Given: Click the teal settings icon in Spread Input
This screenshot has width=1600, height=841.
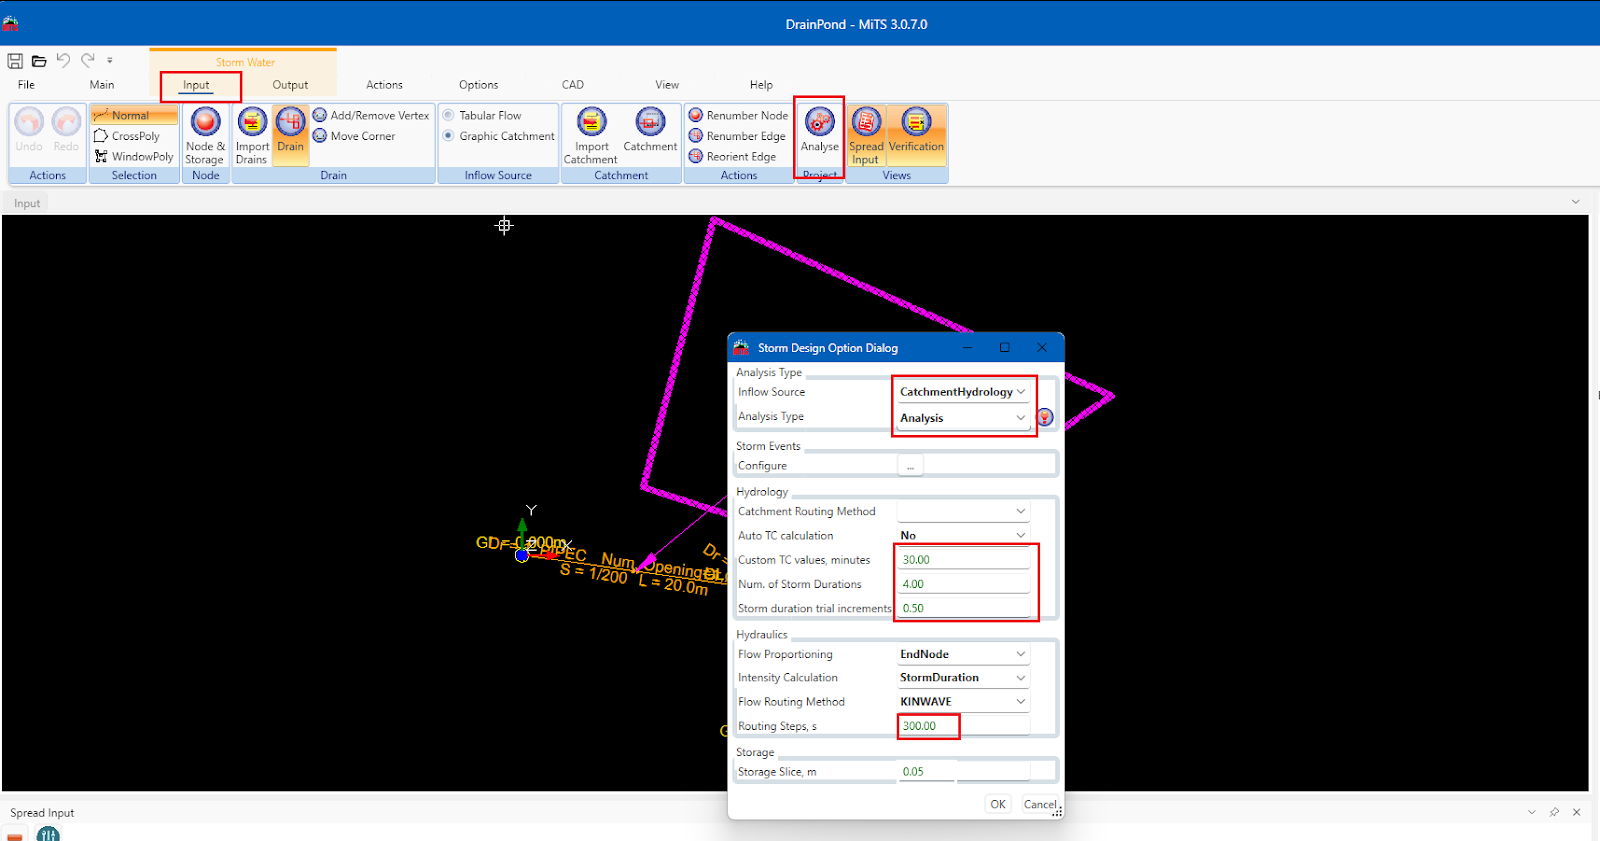Looking at the screenshot, I should click(x=48, y=834).
